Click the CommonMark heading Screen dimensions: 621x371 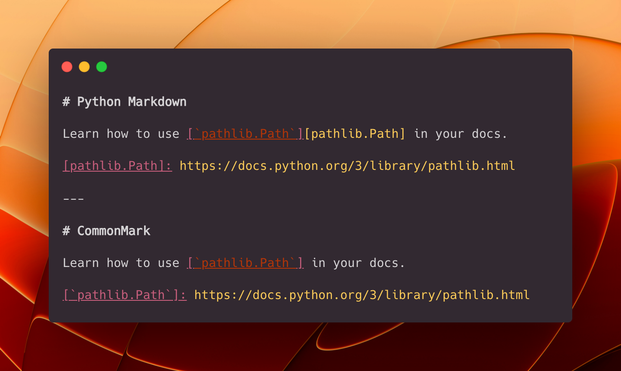(x=113, y=231)
